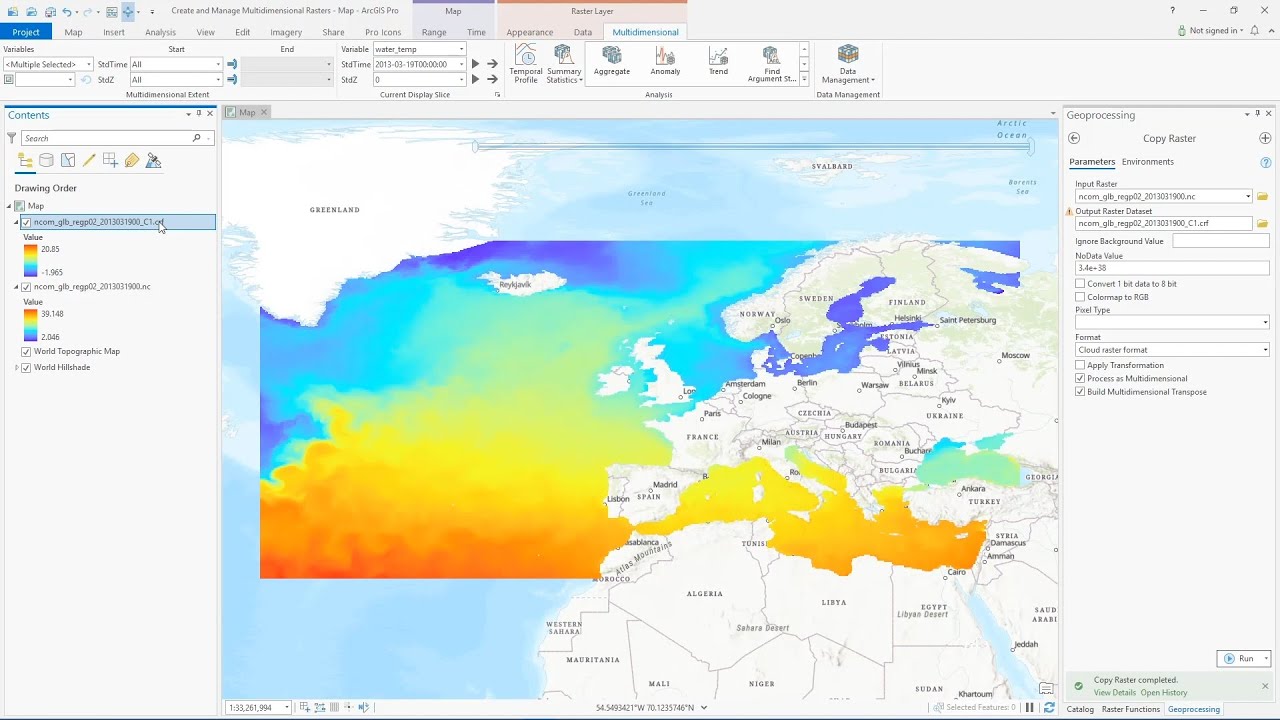Image resolution: width=1280 pixels, height=720 pixels.
Task: Open the Project tab
Action: (x=26, y=32)
